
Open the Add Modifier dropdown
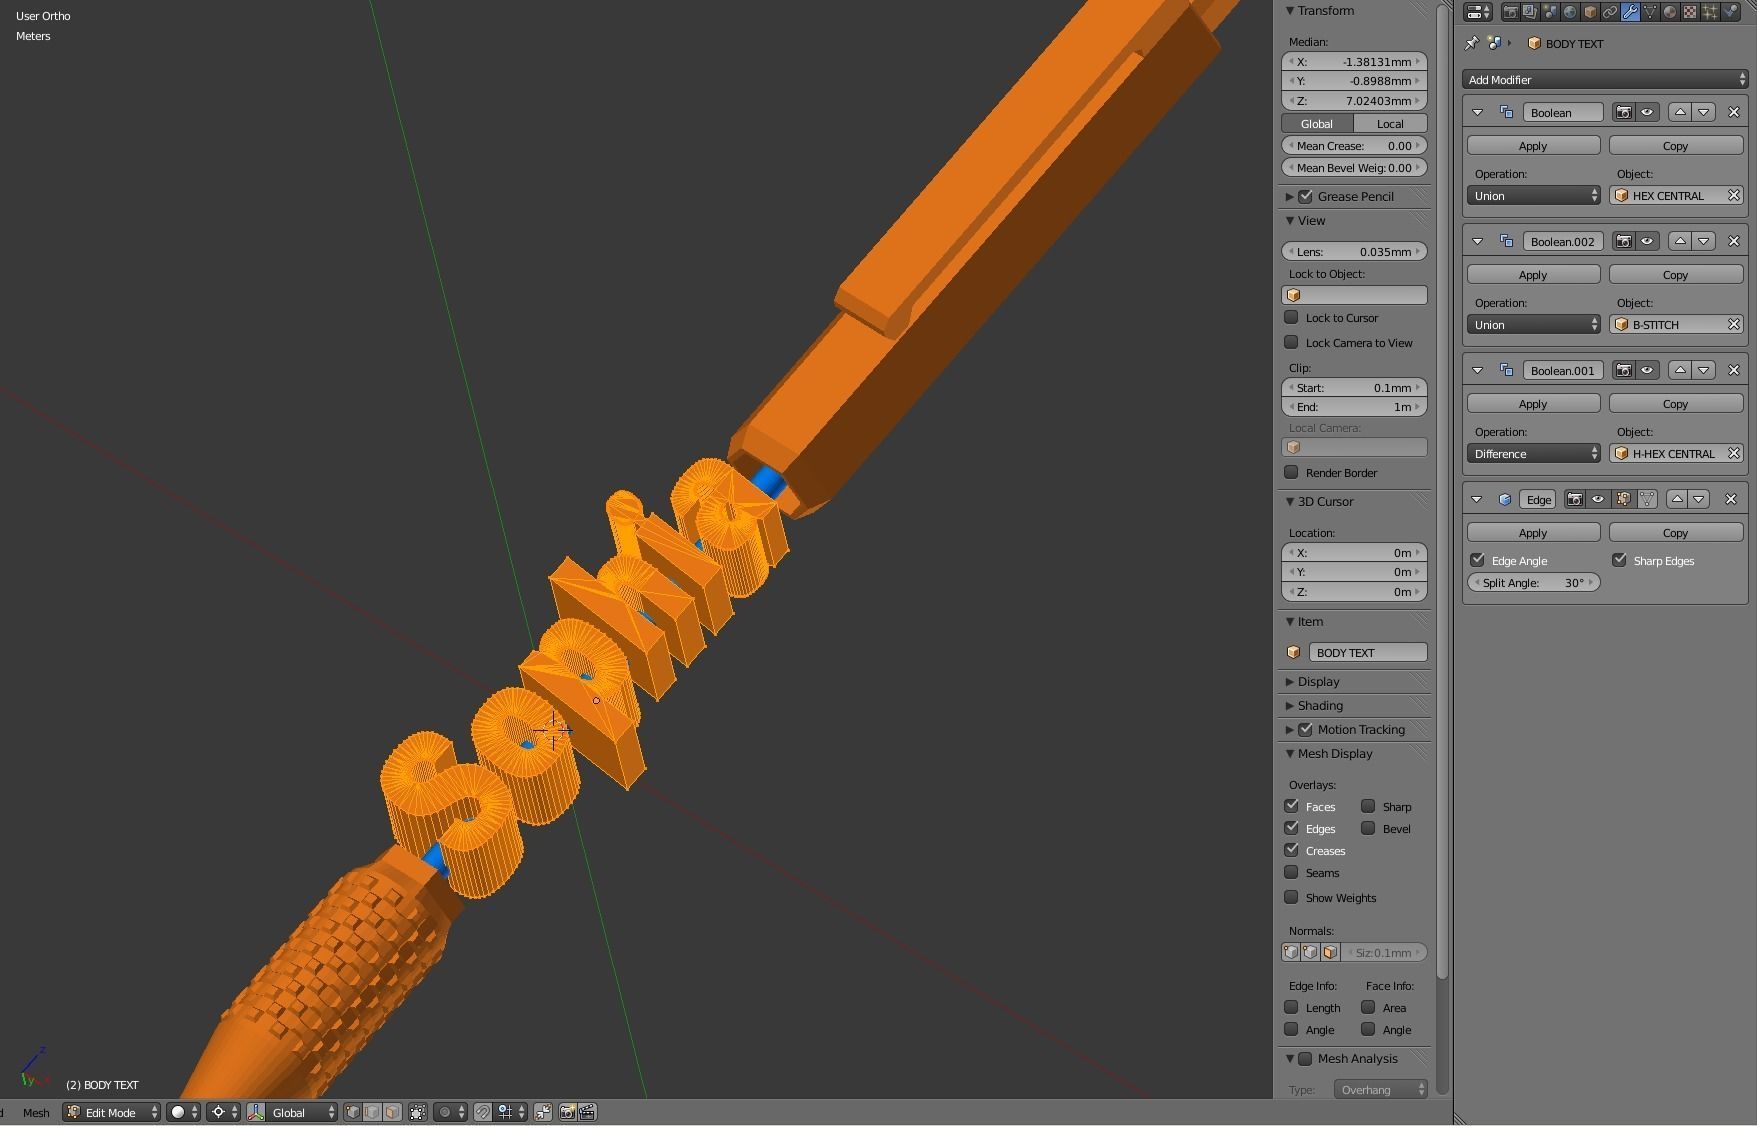click(1604, 79)
